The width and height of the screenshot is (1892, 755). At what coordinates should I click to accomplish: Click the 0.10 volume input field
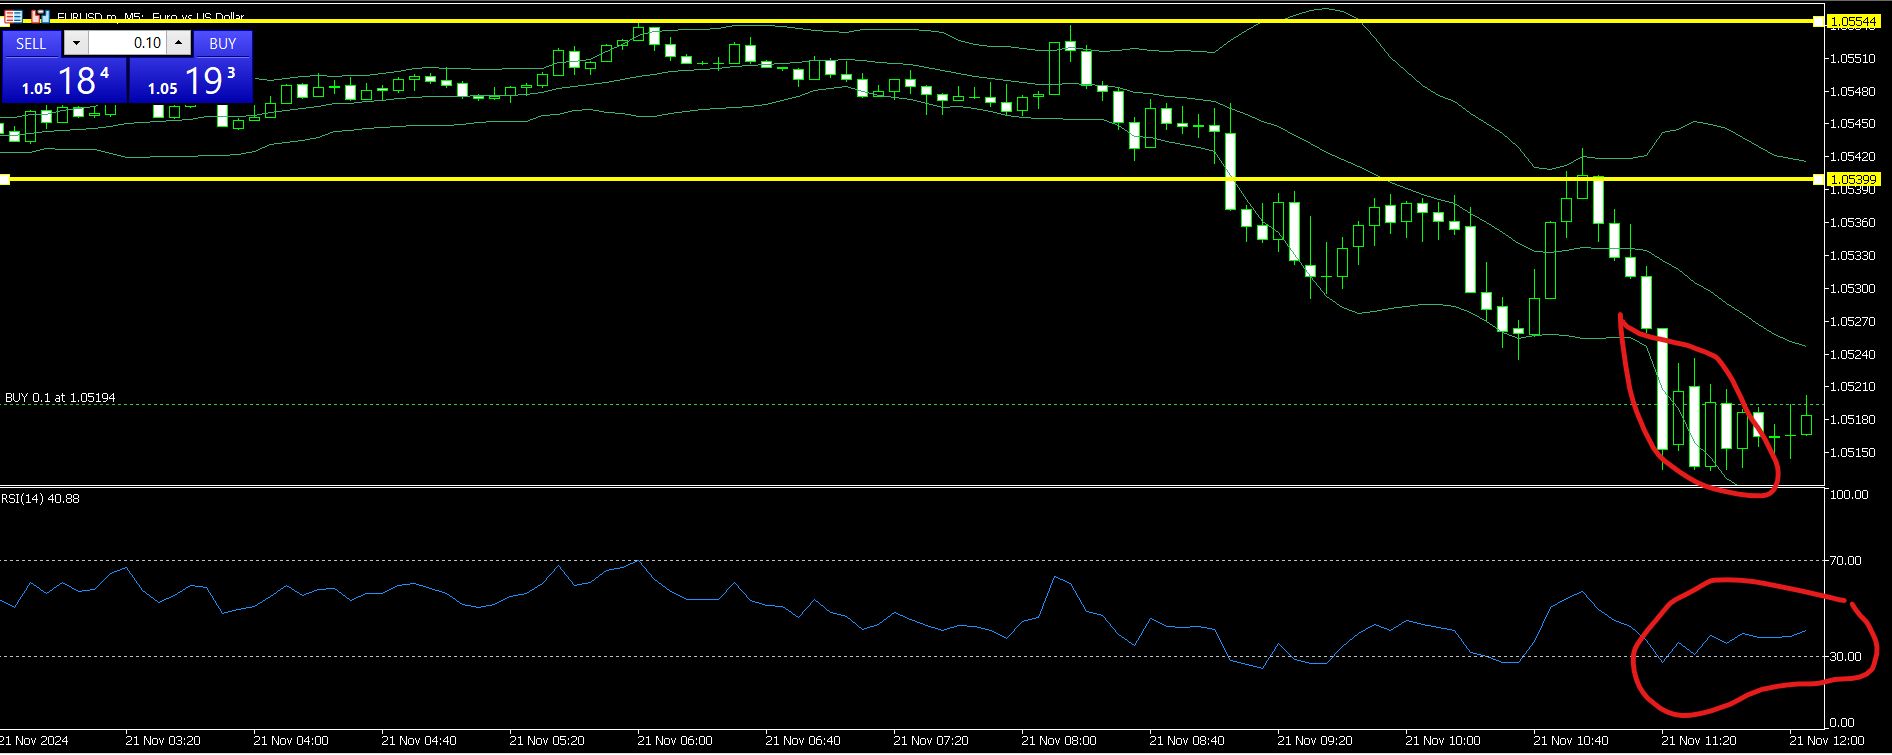pos(128,43)
